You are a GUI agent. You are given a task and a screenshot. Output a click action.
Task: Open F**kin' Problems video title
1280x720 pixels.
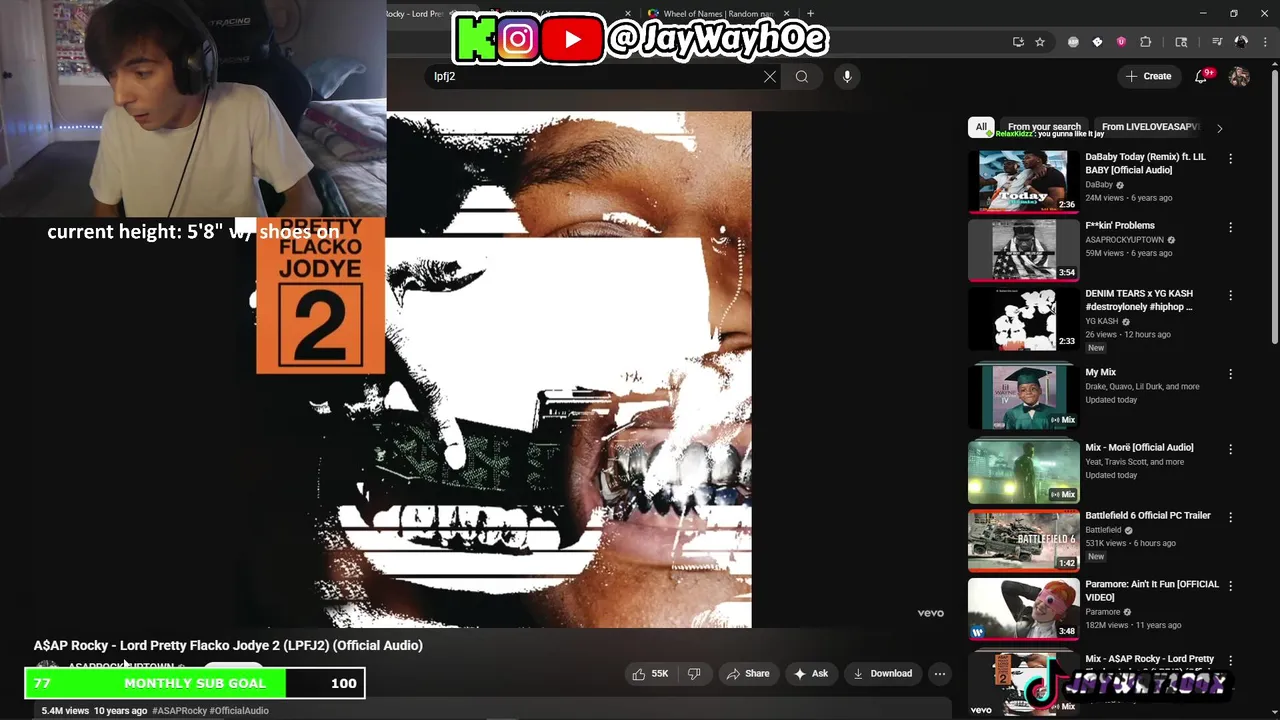point(1120,225)
